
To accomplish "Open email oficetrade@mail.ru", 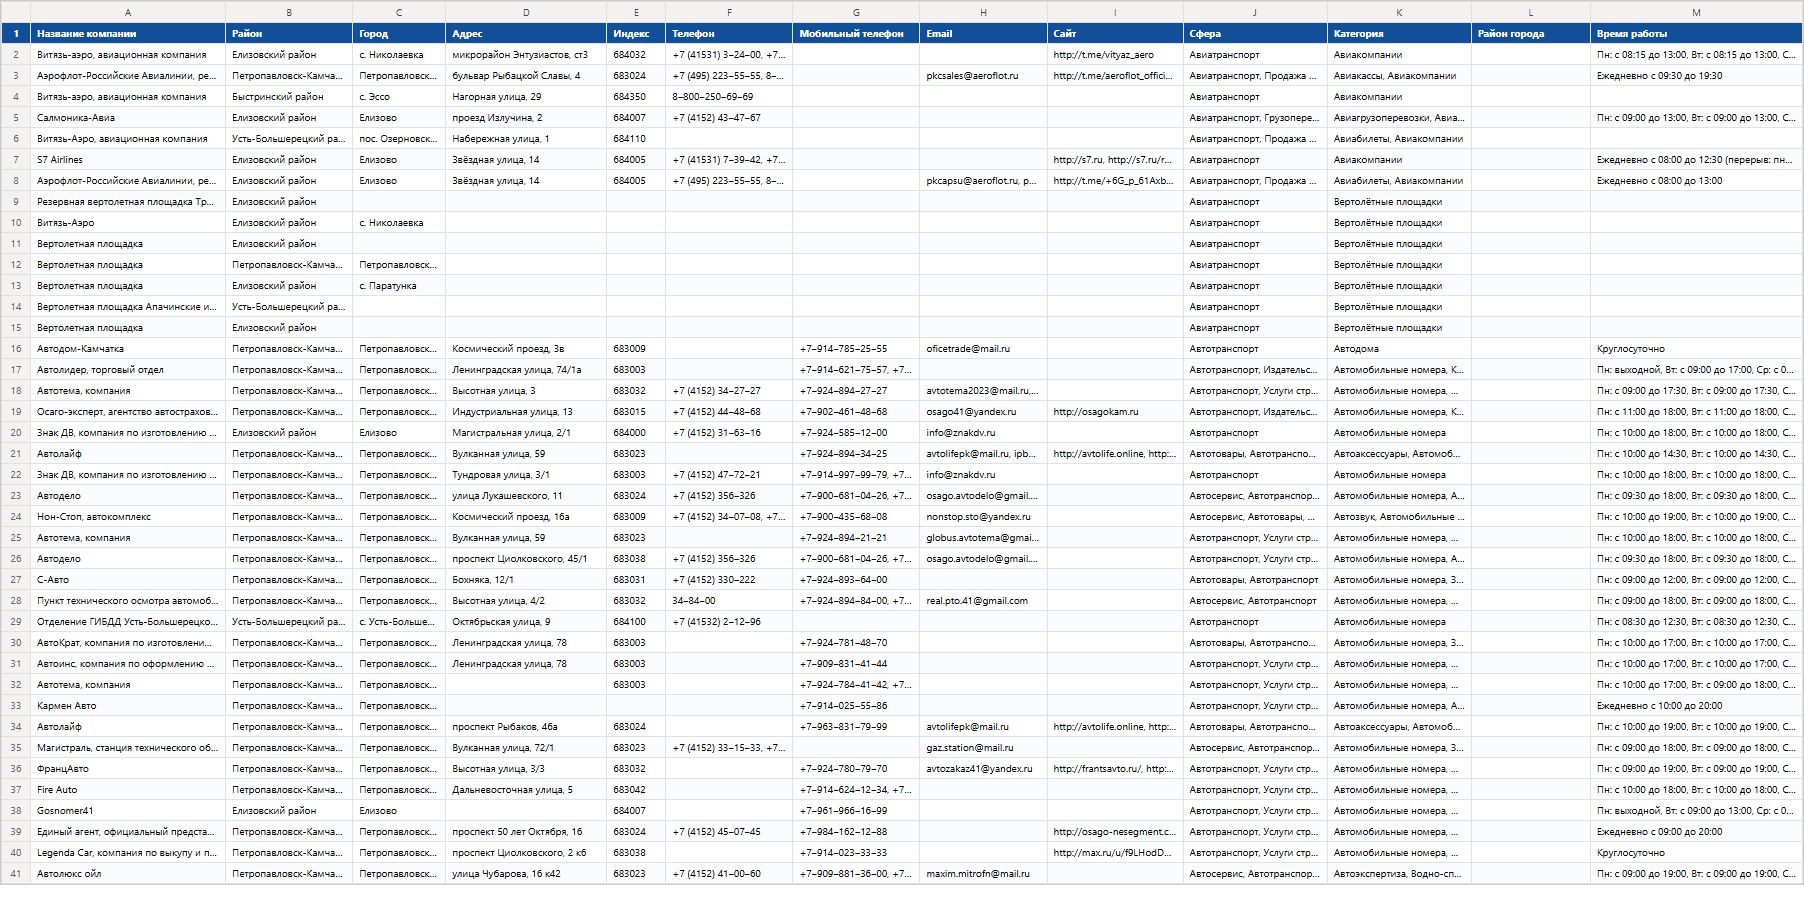I will point(983,349).
